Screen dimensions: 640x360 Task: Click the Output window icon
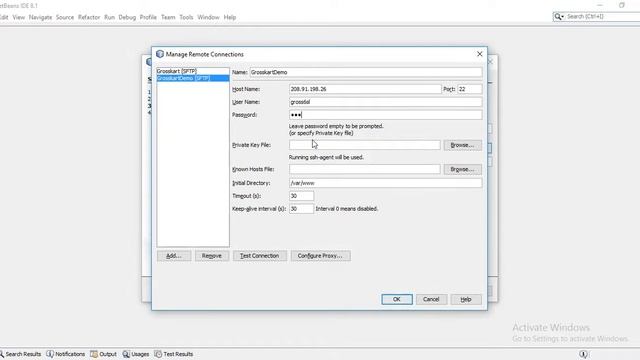(x=94, y=354)
